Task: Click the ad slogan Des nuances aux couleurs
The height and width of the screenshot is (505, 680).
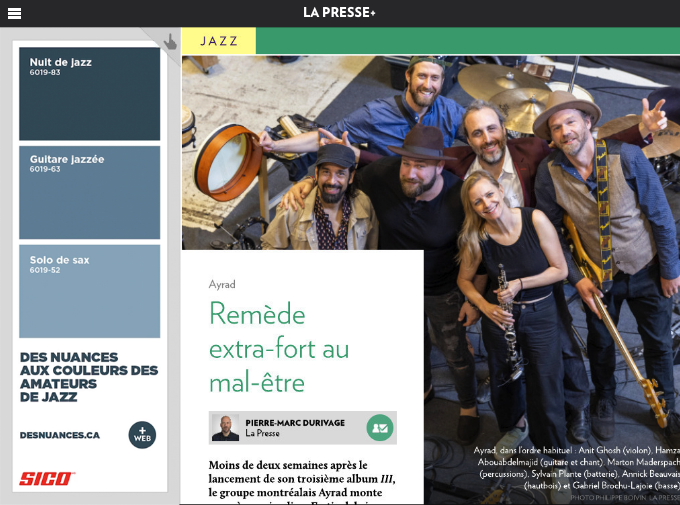Action: tap(89, 377)
